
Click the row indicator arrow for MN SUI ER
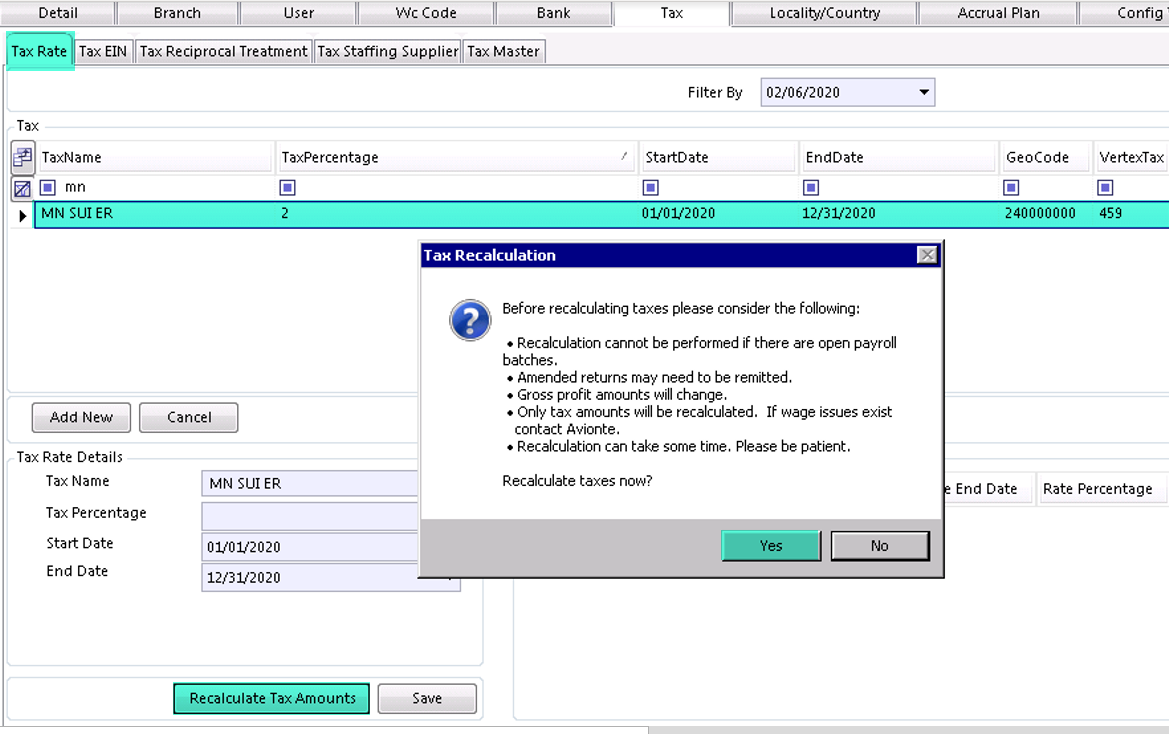pyautogui.click(x=22, y=215)
